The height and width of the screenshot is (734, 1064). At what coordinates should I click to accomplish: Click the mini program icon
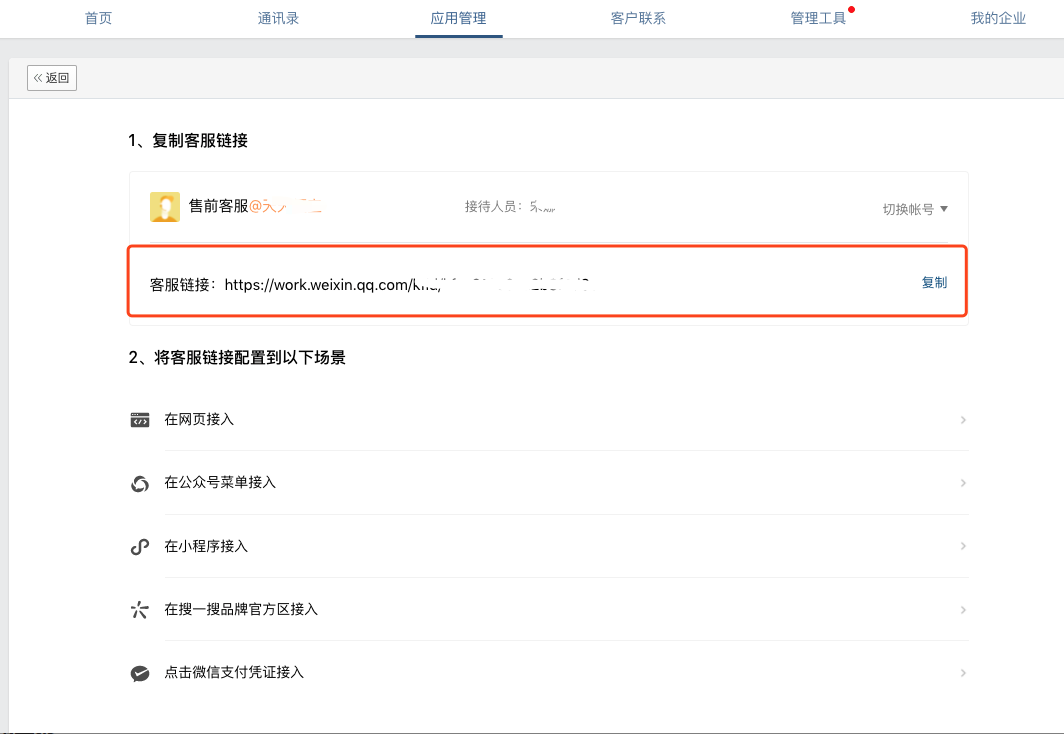tap(139, 547)
